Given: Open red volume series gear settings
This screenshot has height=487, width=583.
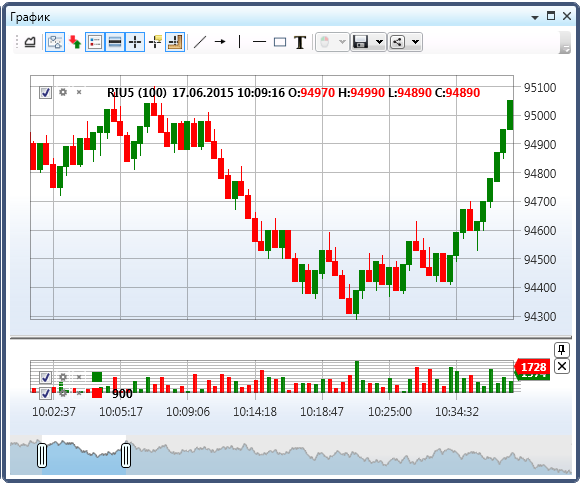Looking at the screenshot, I should click(x=63, y=393).
